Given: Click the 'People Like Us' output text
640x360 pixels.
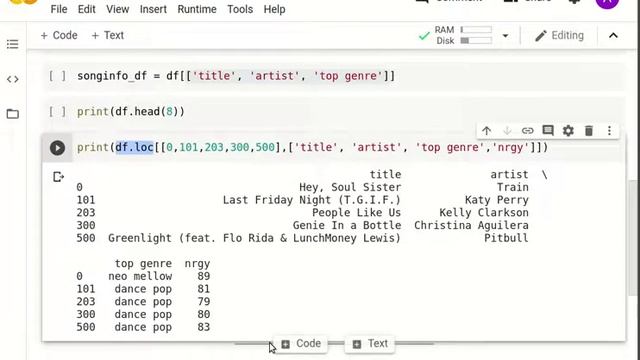Looking at the screenshot, I should click(357, 213).
